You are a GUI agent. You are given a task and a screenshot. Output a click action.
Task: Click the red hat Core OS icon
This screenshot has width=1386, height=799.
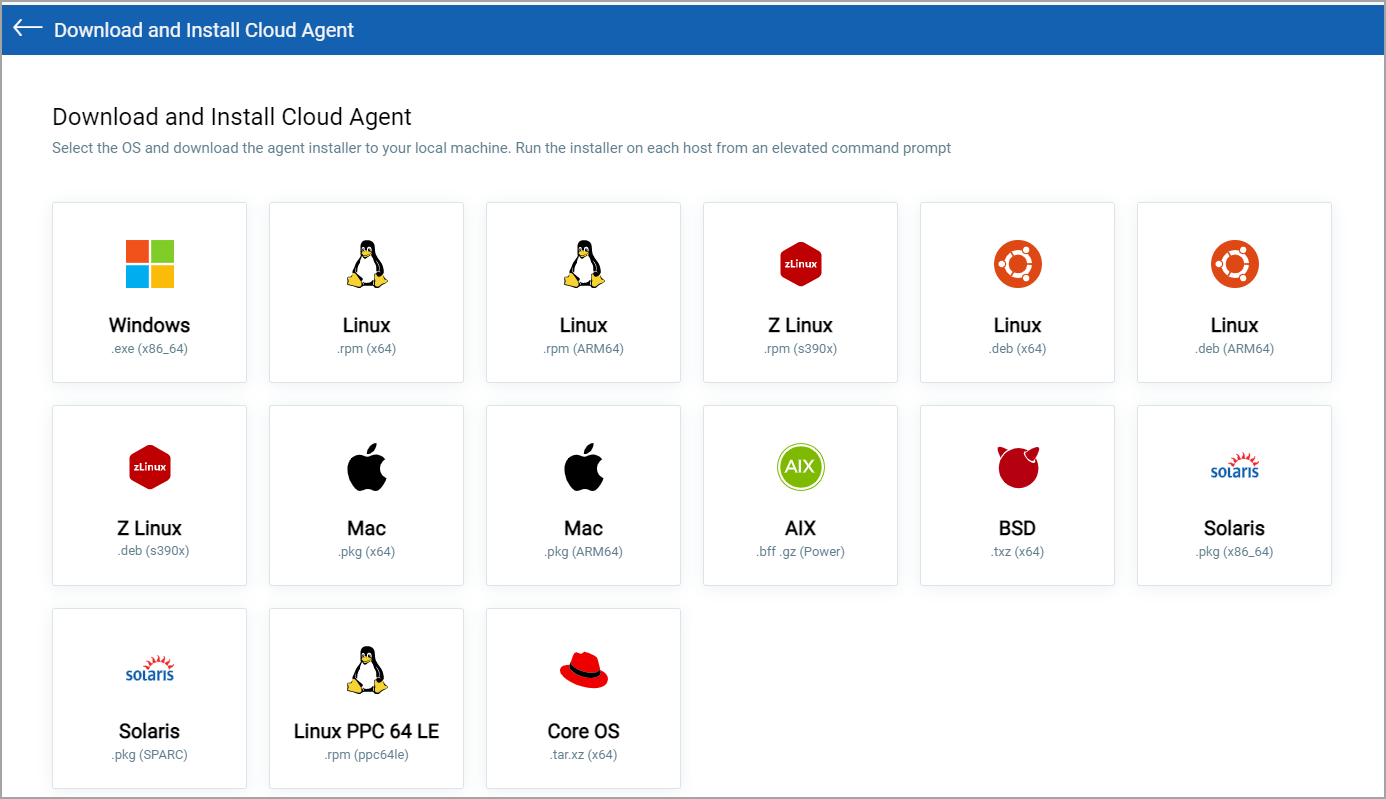pyautogui.click(x=584, y=670)
